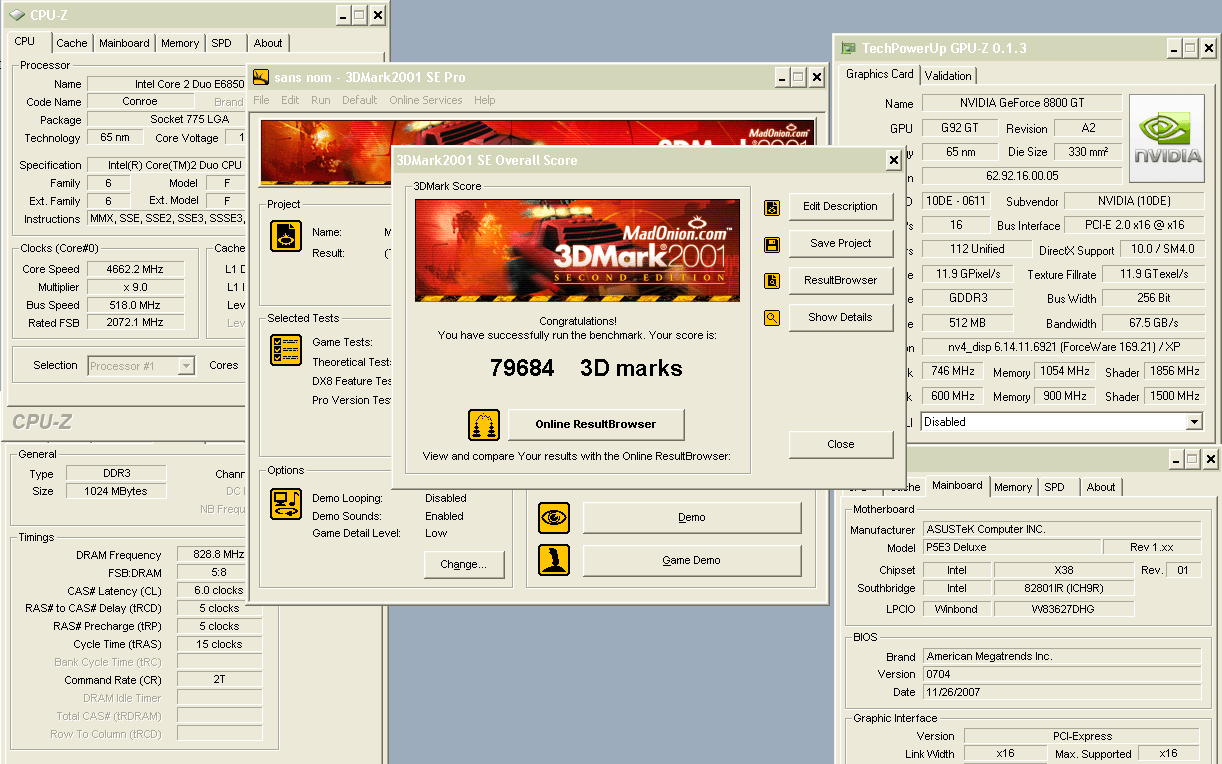
Task: Click the ResultBrowser icon
Action: (772, 281)
